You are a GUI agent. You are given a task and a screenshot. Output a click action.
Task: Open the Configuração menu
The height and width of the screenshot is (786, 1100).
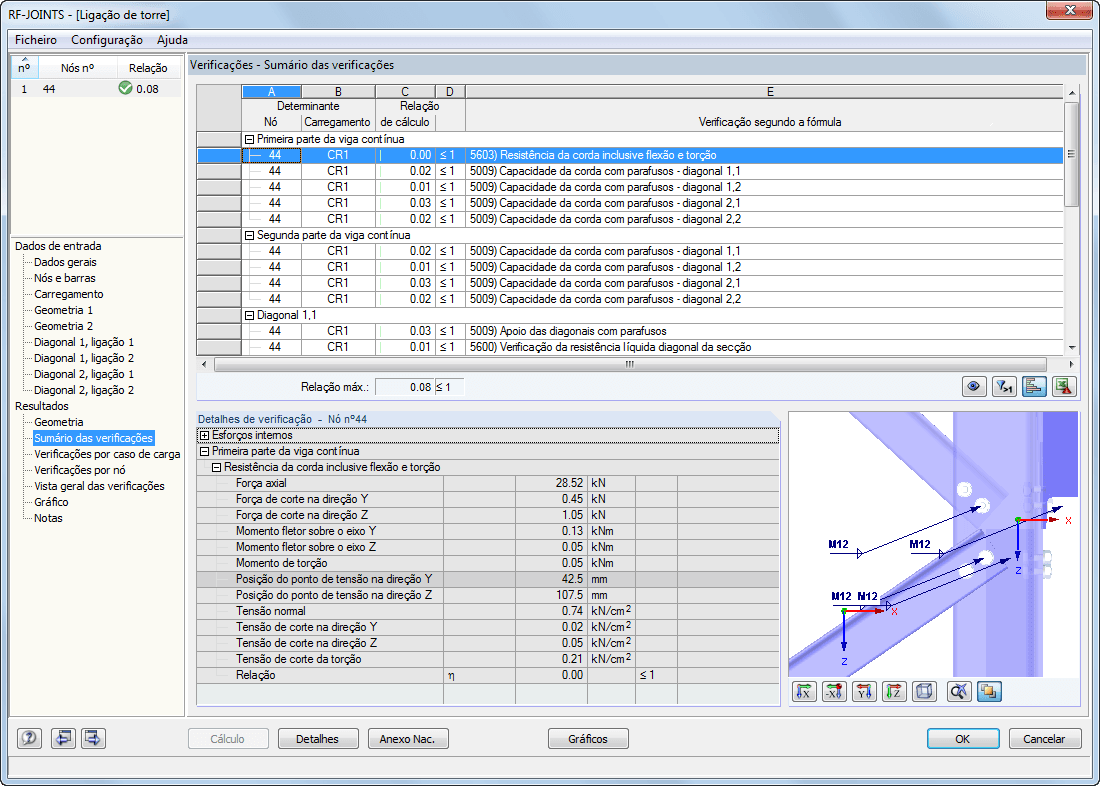click(107, 40)
